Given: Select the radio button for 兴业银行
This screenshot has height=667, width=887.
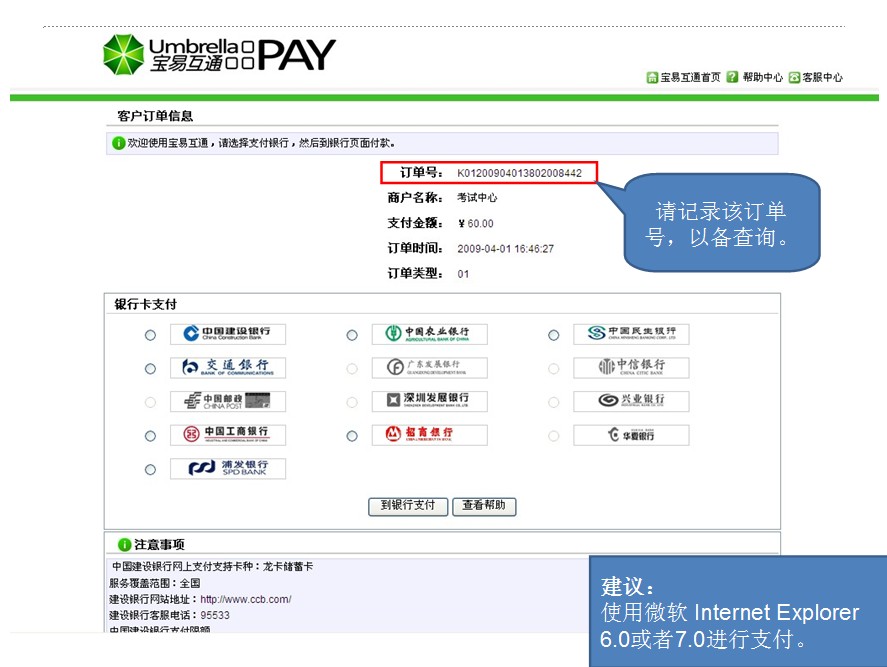Looking at the screenshot, I should pyautogui.click(x=553, y=401).
